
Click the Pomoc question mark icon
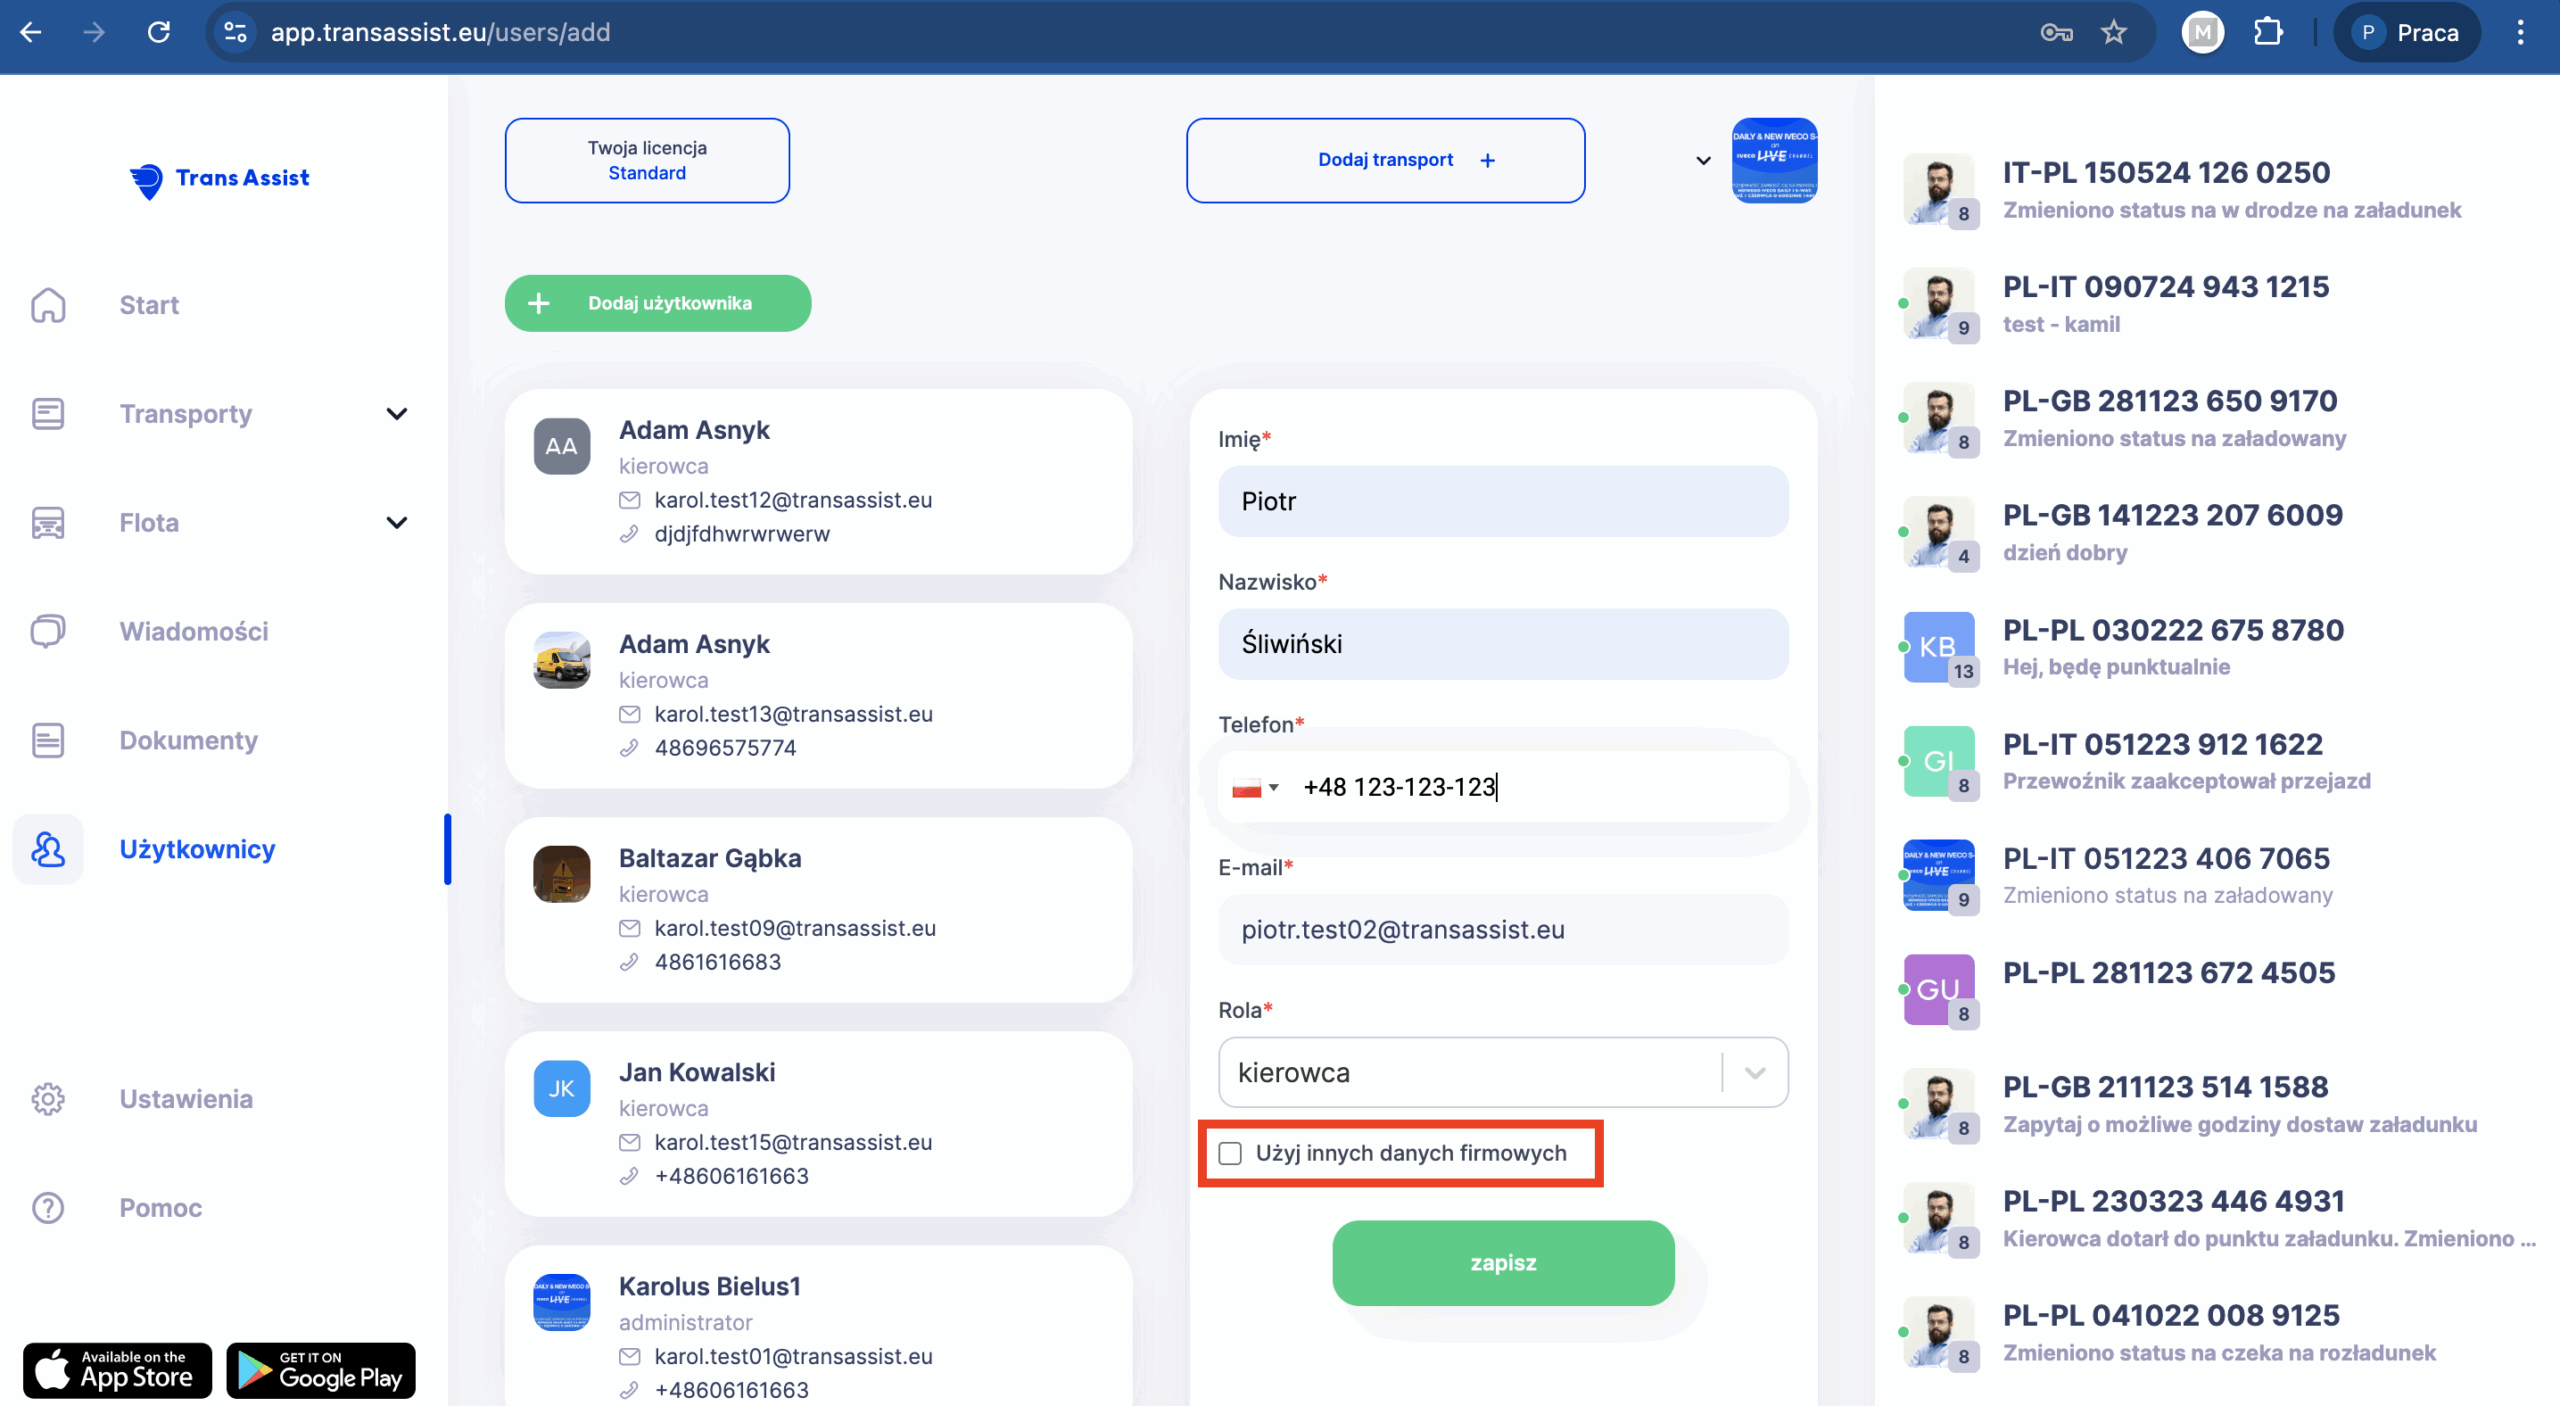(48, 1208)
